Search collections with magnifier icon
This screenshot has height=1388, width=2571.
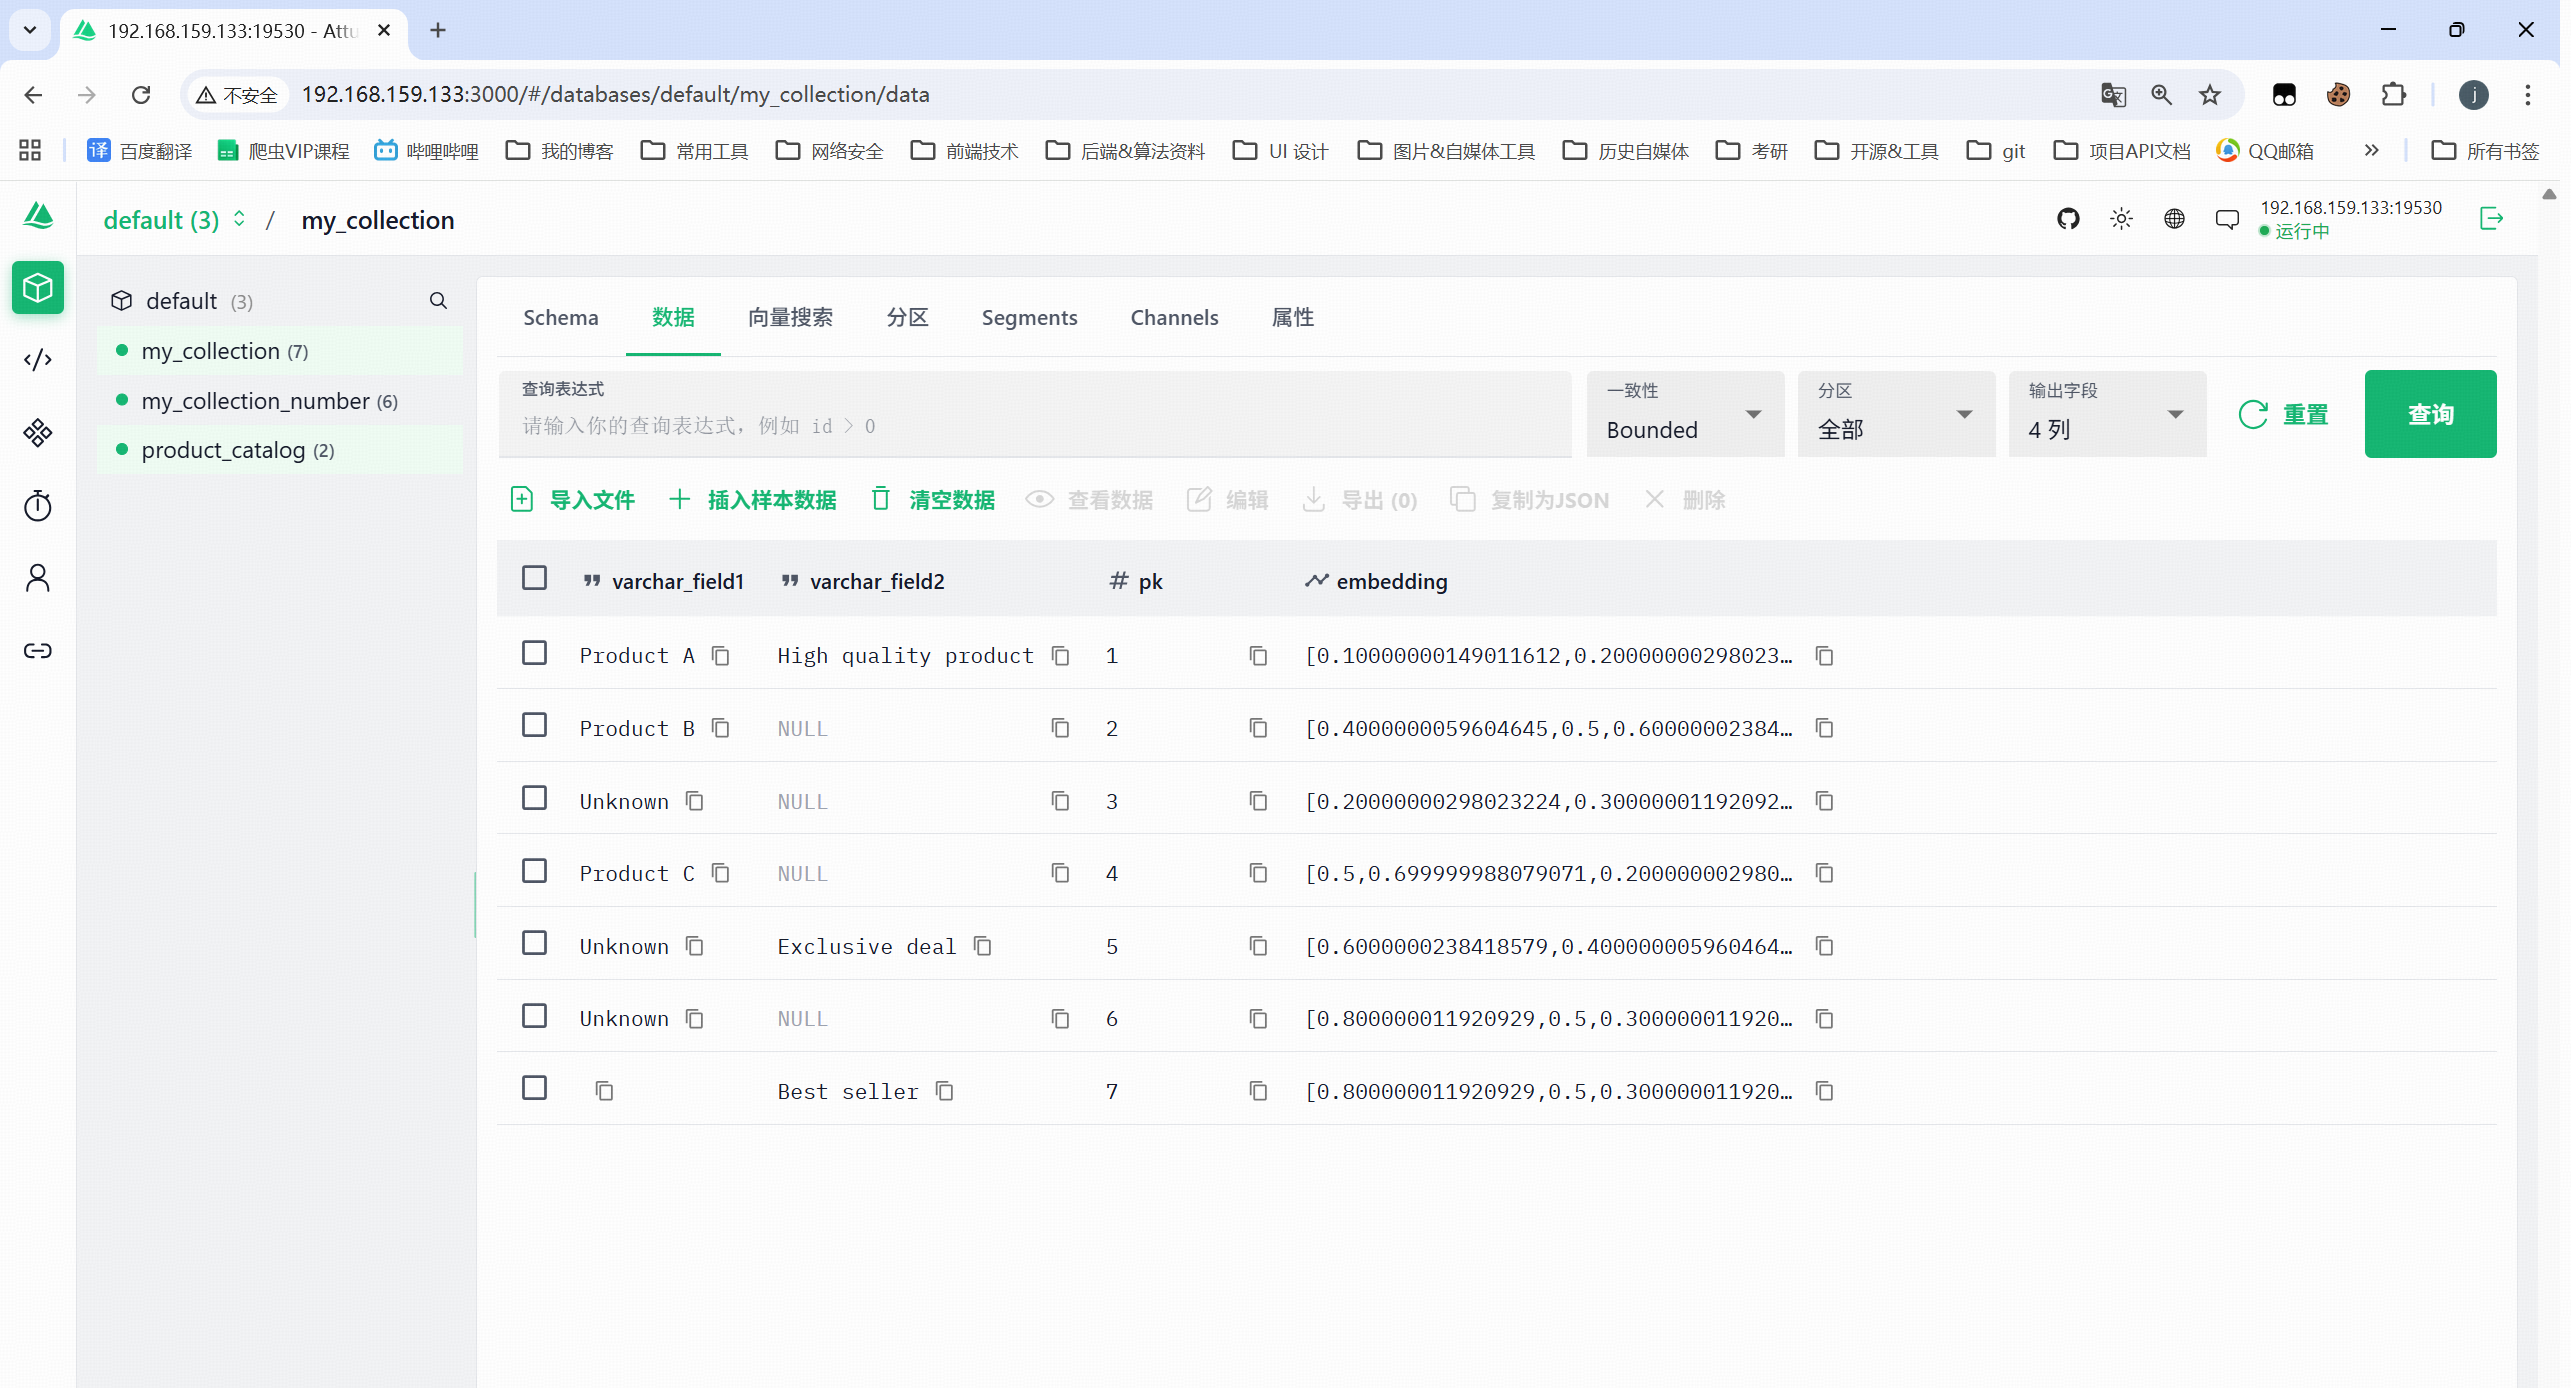[x=438, y=301]
